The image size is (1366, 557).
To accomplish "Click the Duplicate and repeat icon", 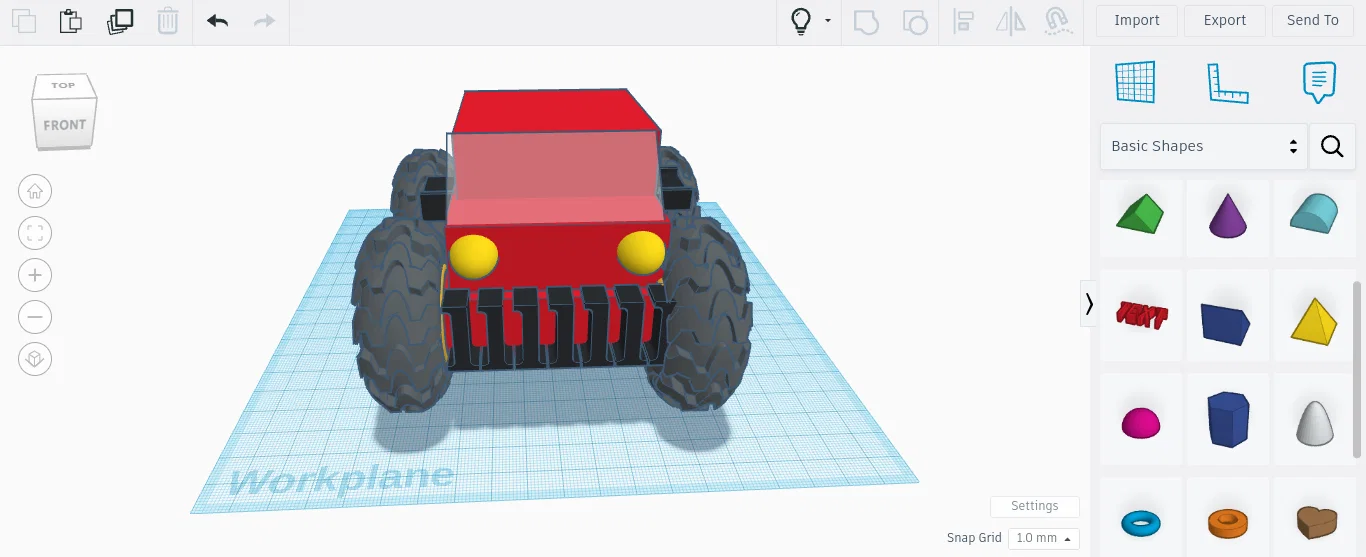I will click(x=120, y=21).
